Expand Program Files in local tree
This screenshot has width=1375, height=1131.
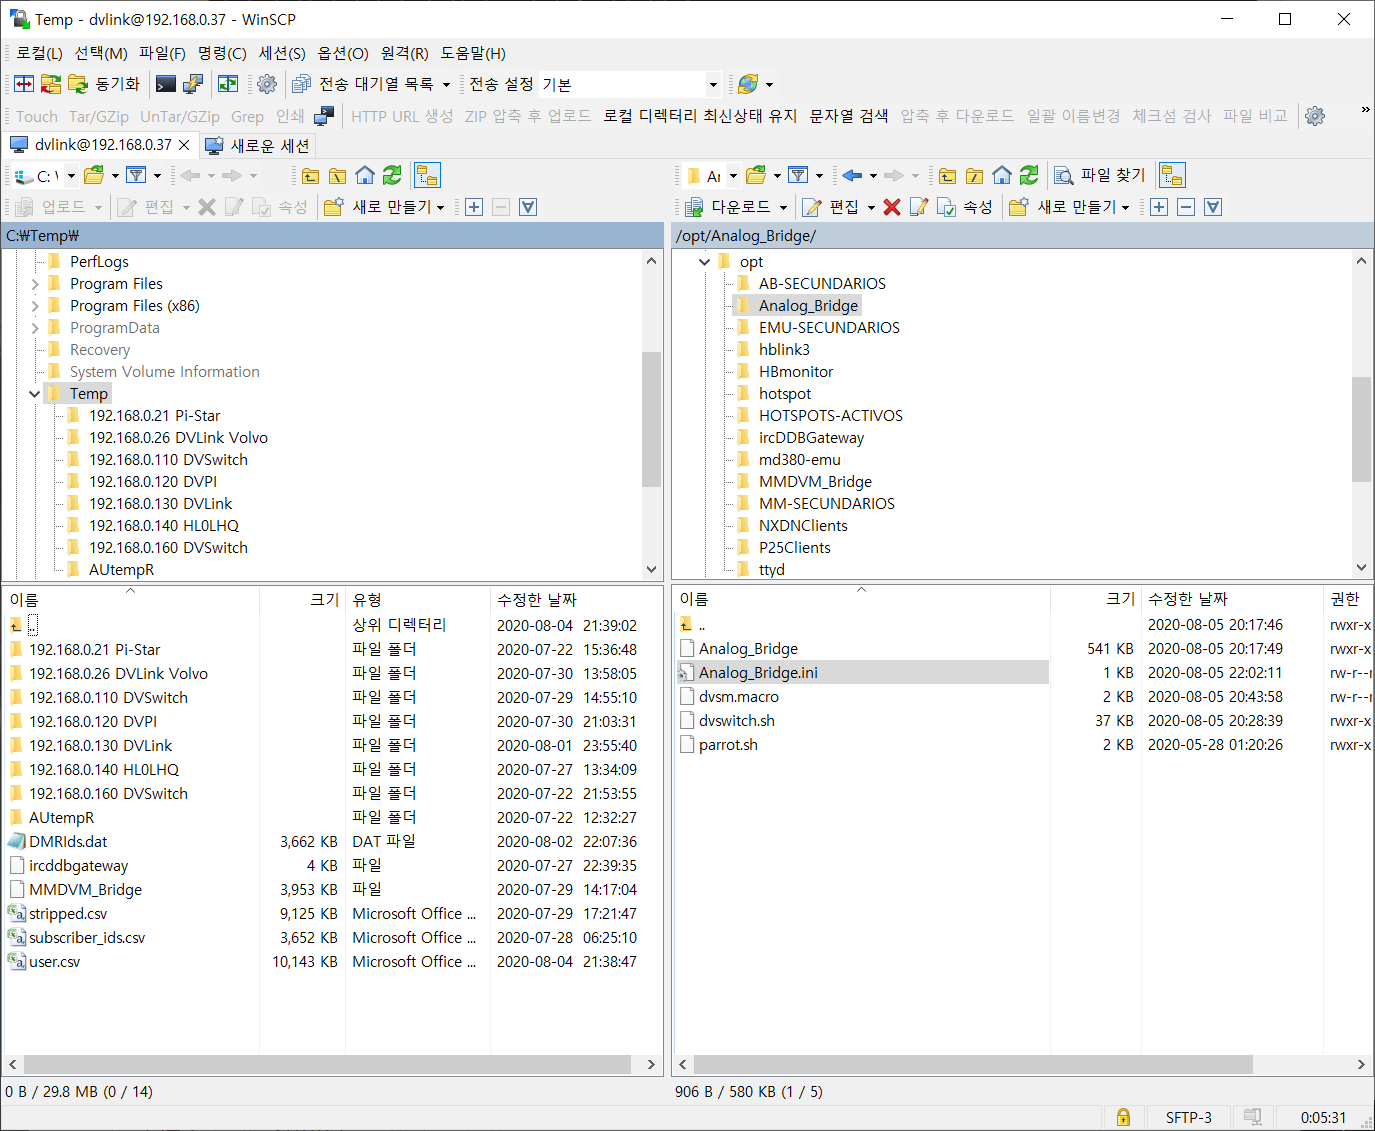35,284
